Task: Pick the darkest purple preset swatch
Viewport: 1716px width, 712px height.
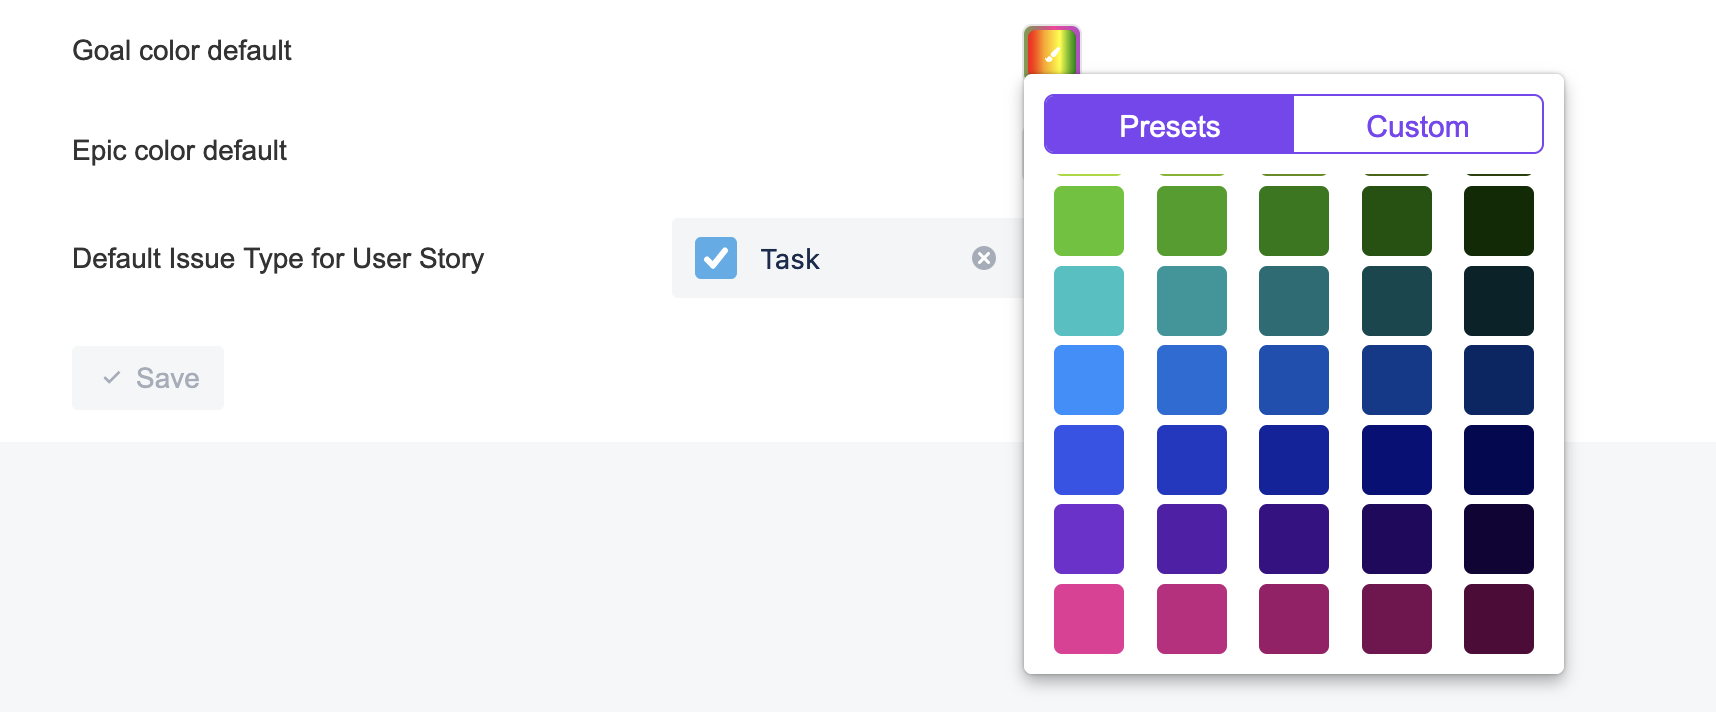Action: pos(1499,539)
